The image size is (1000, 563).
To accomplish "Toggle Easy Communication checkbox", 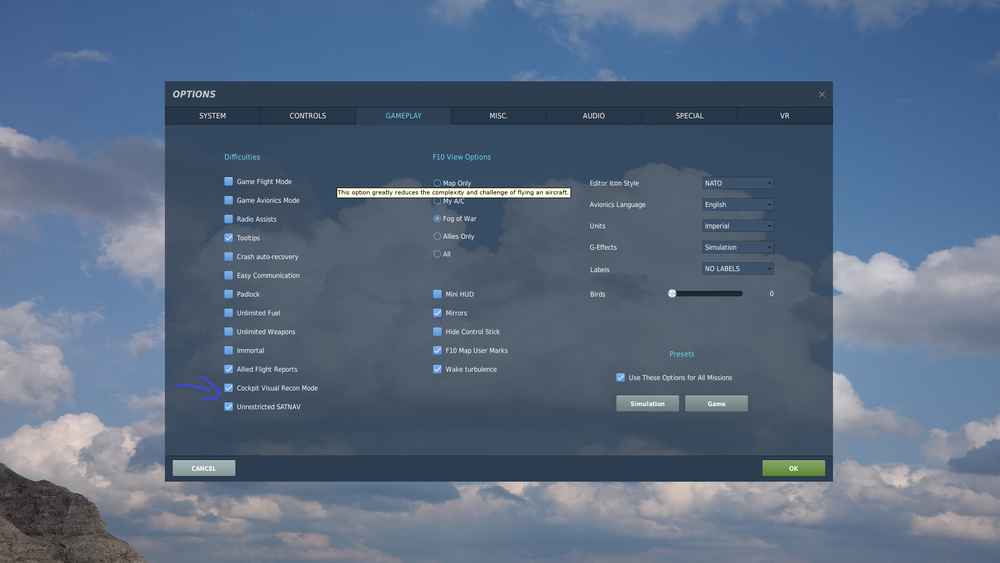I will (x=228, y=275).
